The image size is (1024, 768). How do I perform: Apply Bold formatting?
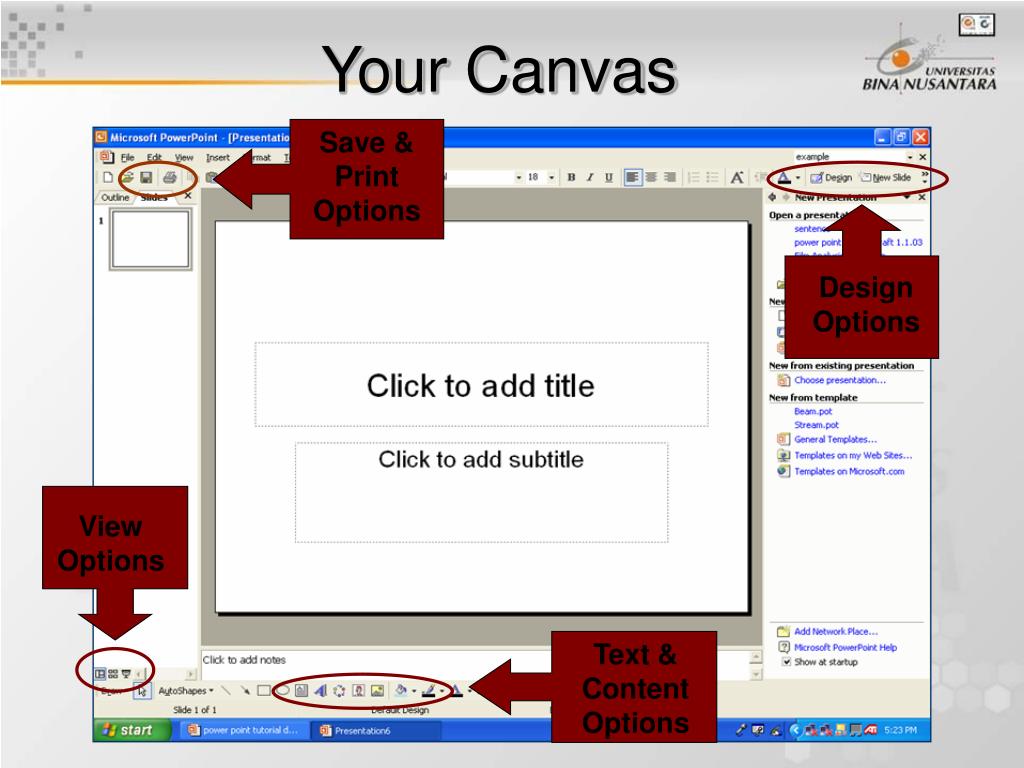click(x=571, y=177)
